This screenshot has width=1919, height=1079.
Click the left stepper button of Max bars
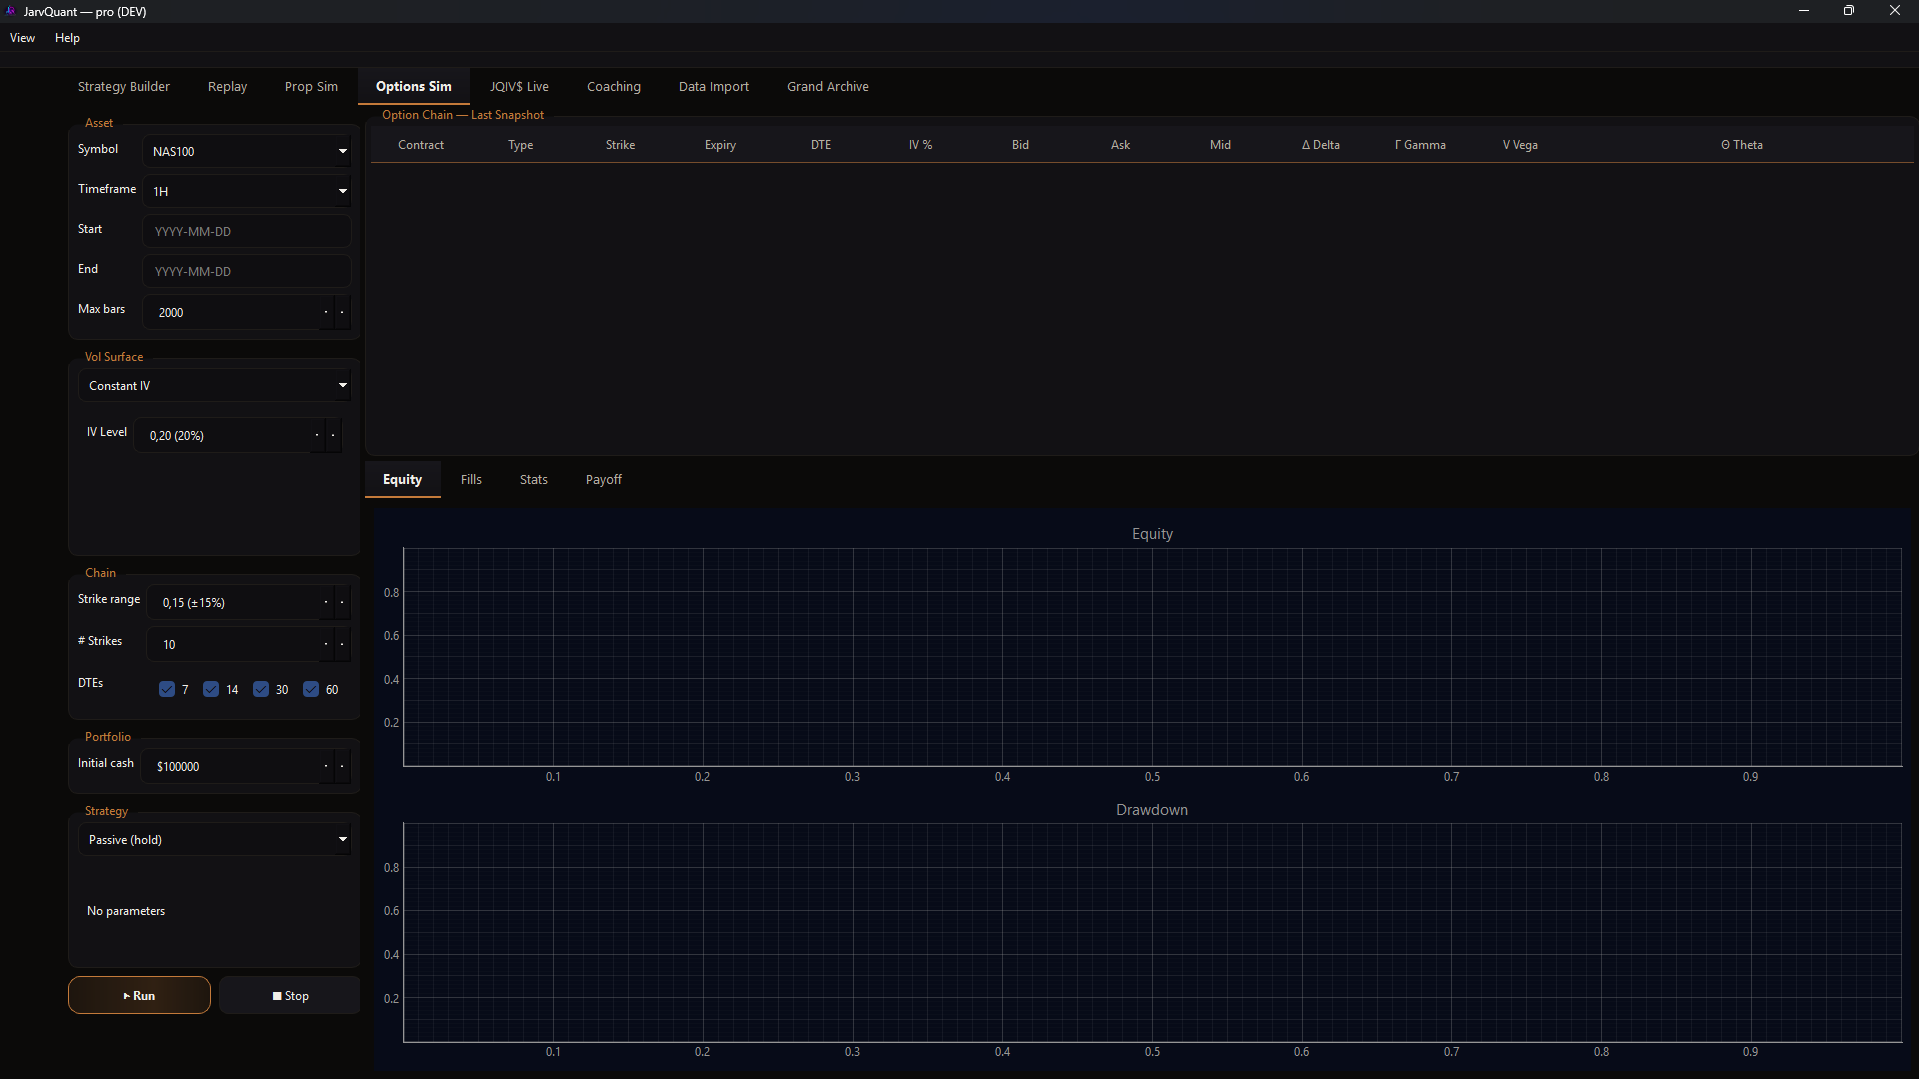pyautogui.click(x=326, y=312)
